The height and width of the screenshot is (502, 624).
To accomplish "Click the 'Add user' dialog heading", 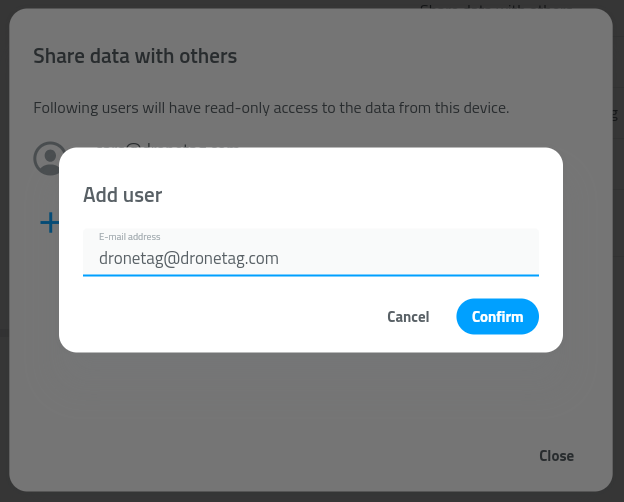I will 123,195.
